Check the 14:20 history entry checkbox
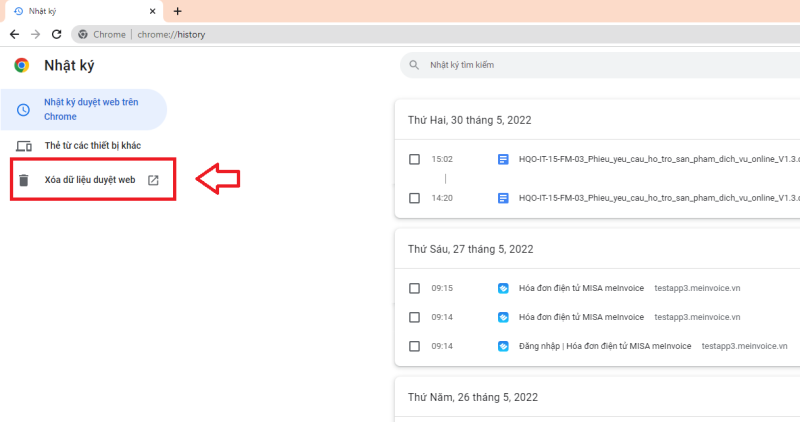Viewport: 800px width, 422px height. point(414,198)
